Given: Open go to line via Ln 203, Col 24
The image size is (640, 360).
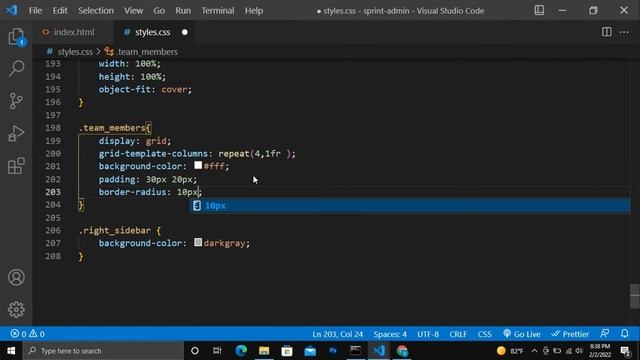Looking at the screenshot, I should (338, 334).
